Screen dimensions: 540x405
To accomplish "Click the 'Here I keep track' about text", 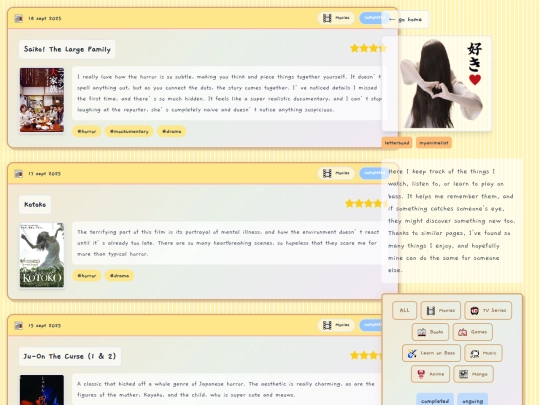I will click(x=451, y=221).
